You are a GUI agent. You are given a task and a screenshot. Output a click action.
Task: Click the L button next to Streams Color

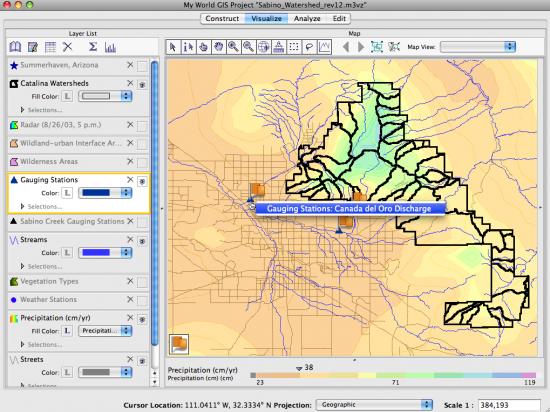coord(67,252)
